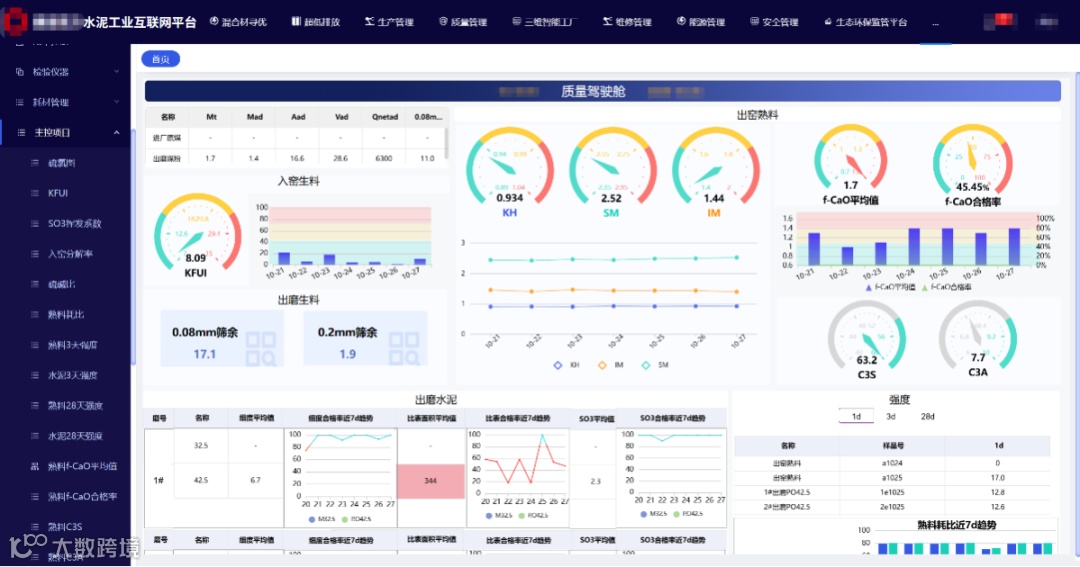Screen dimensions: 1080x567
Task: Open 生态环保监管平台 in the top navigation
Action: click(x=866, y=22)
